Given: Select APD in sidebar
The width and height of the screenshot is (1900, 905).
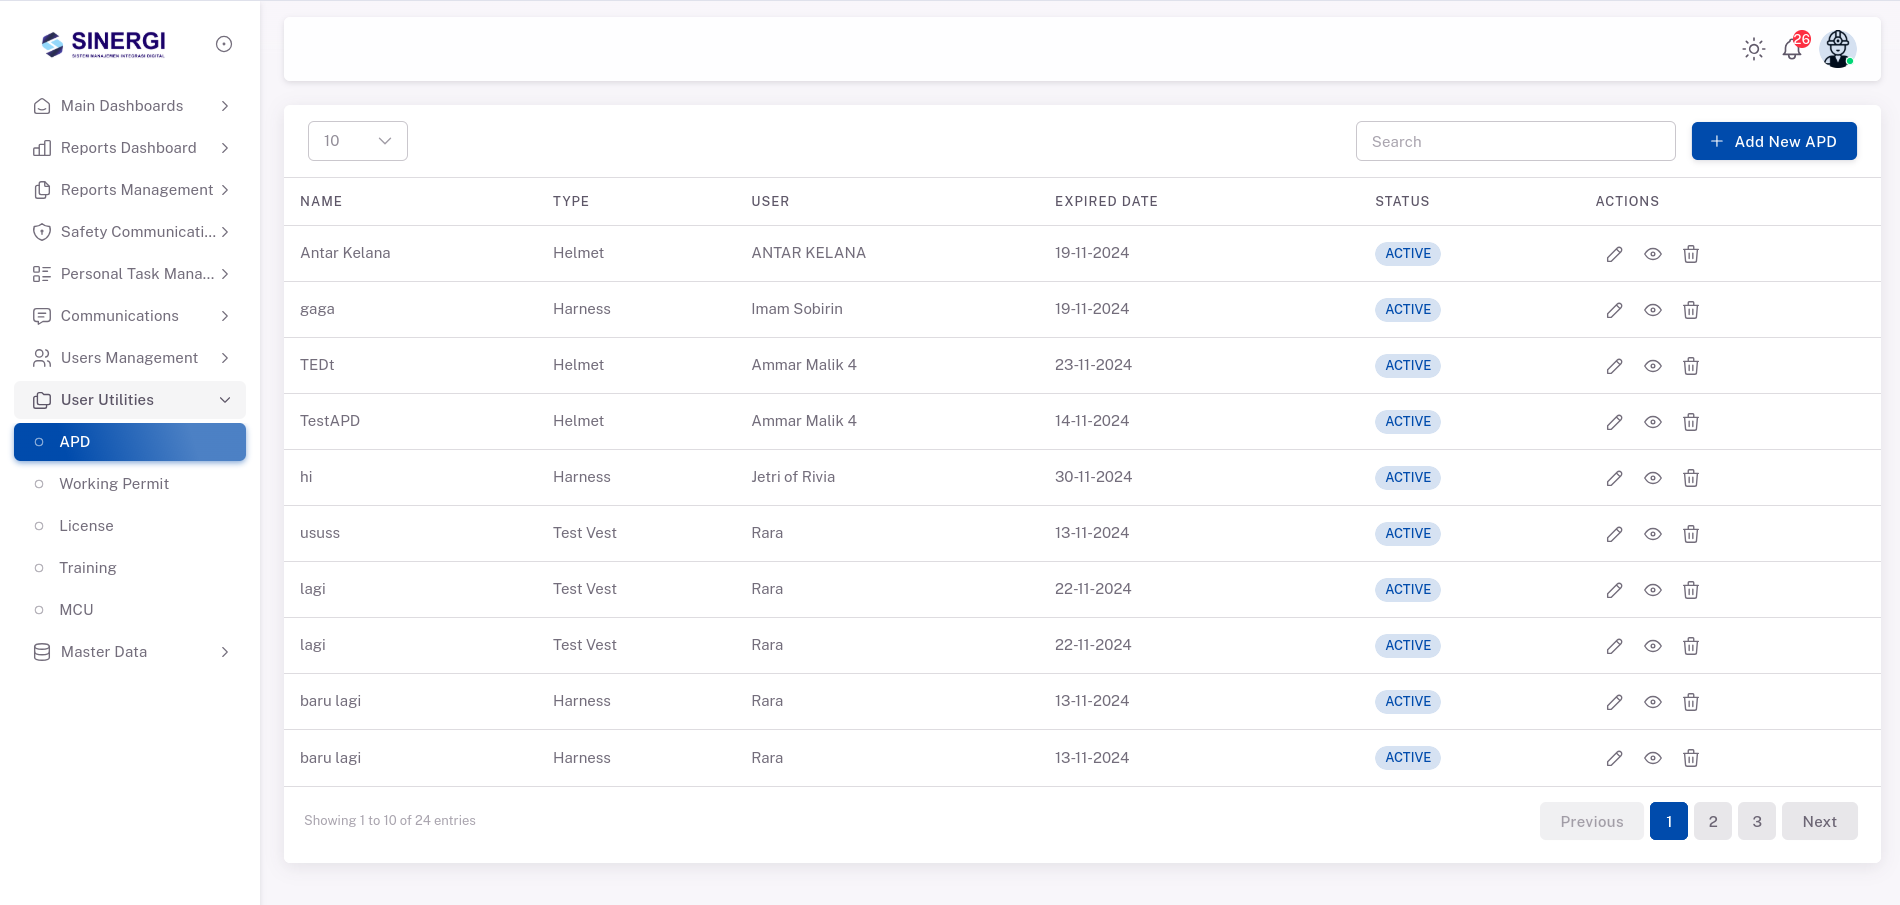Looking at the screenshot, I should pos(130,442).
